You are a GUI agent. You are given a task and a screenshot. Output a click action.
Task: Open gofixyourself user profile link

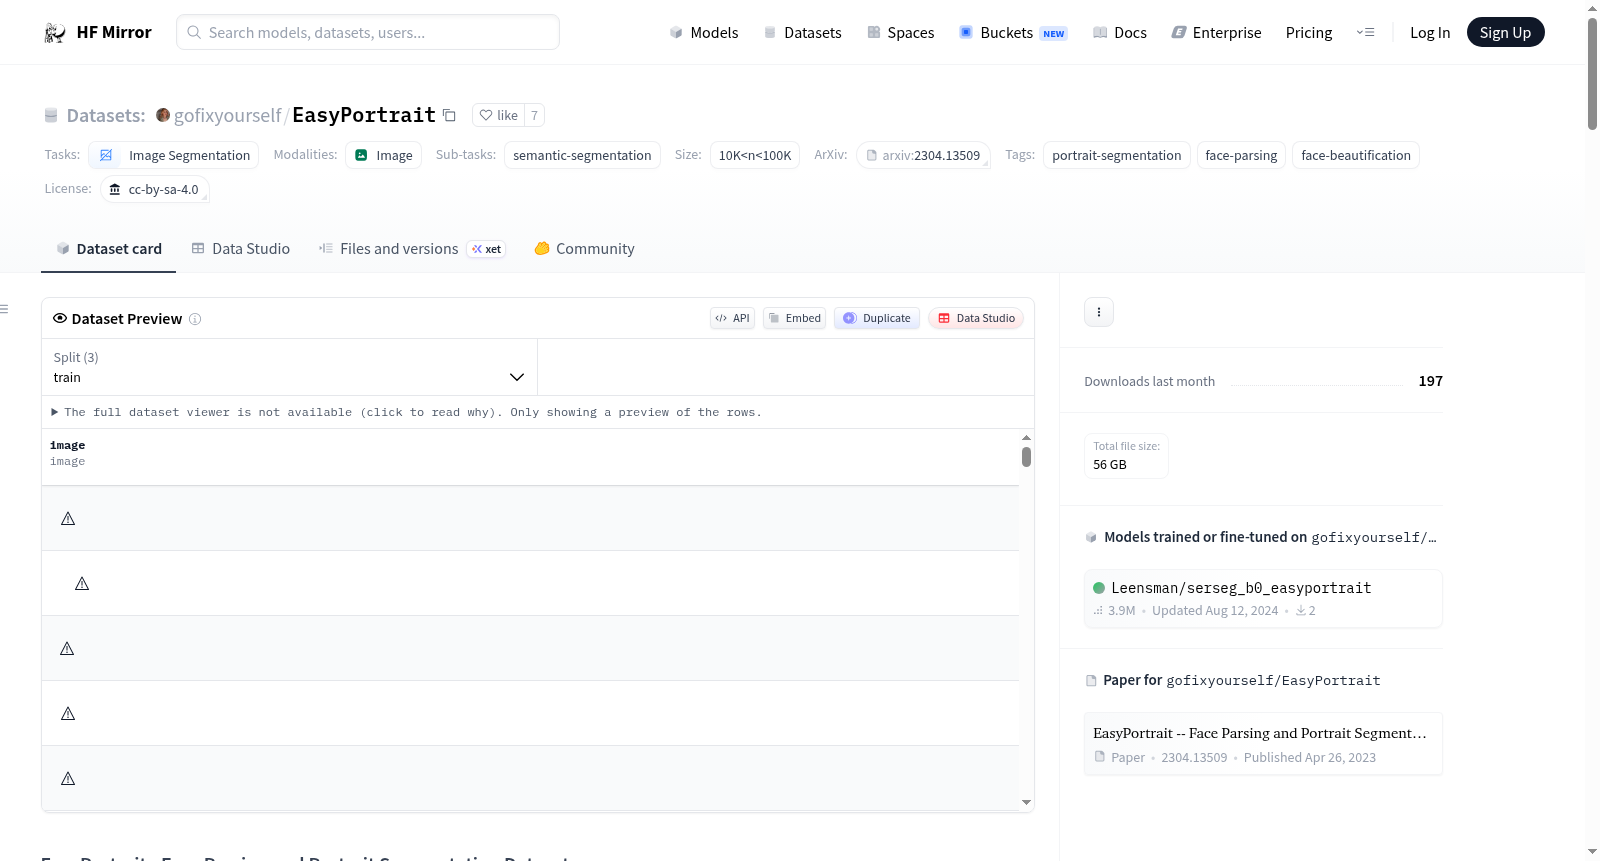click(x=227, y=116)
